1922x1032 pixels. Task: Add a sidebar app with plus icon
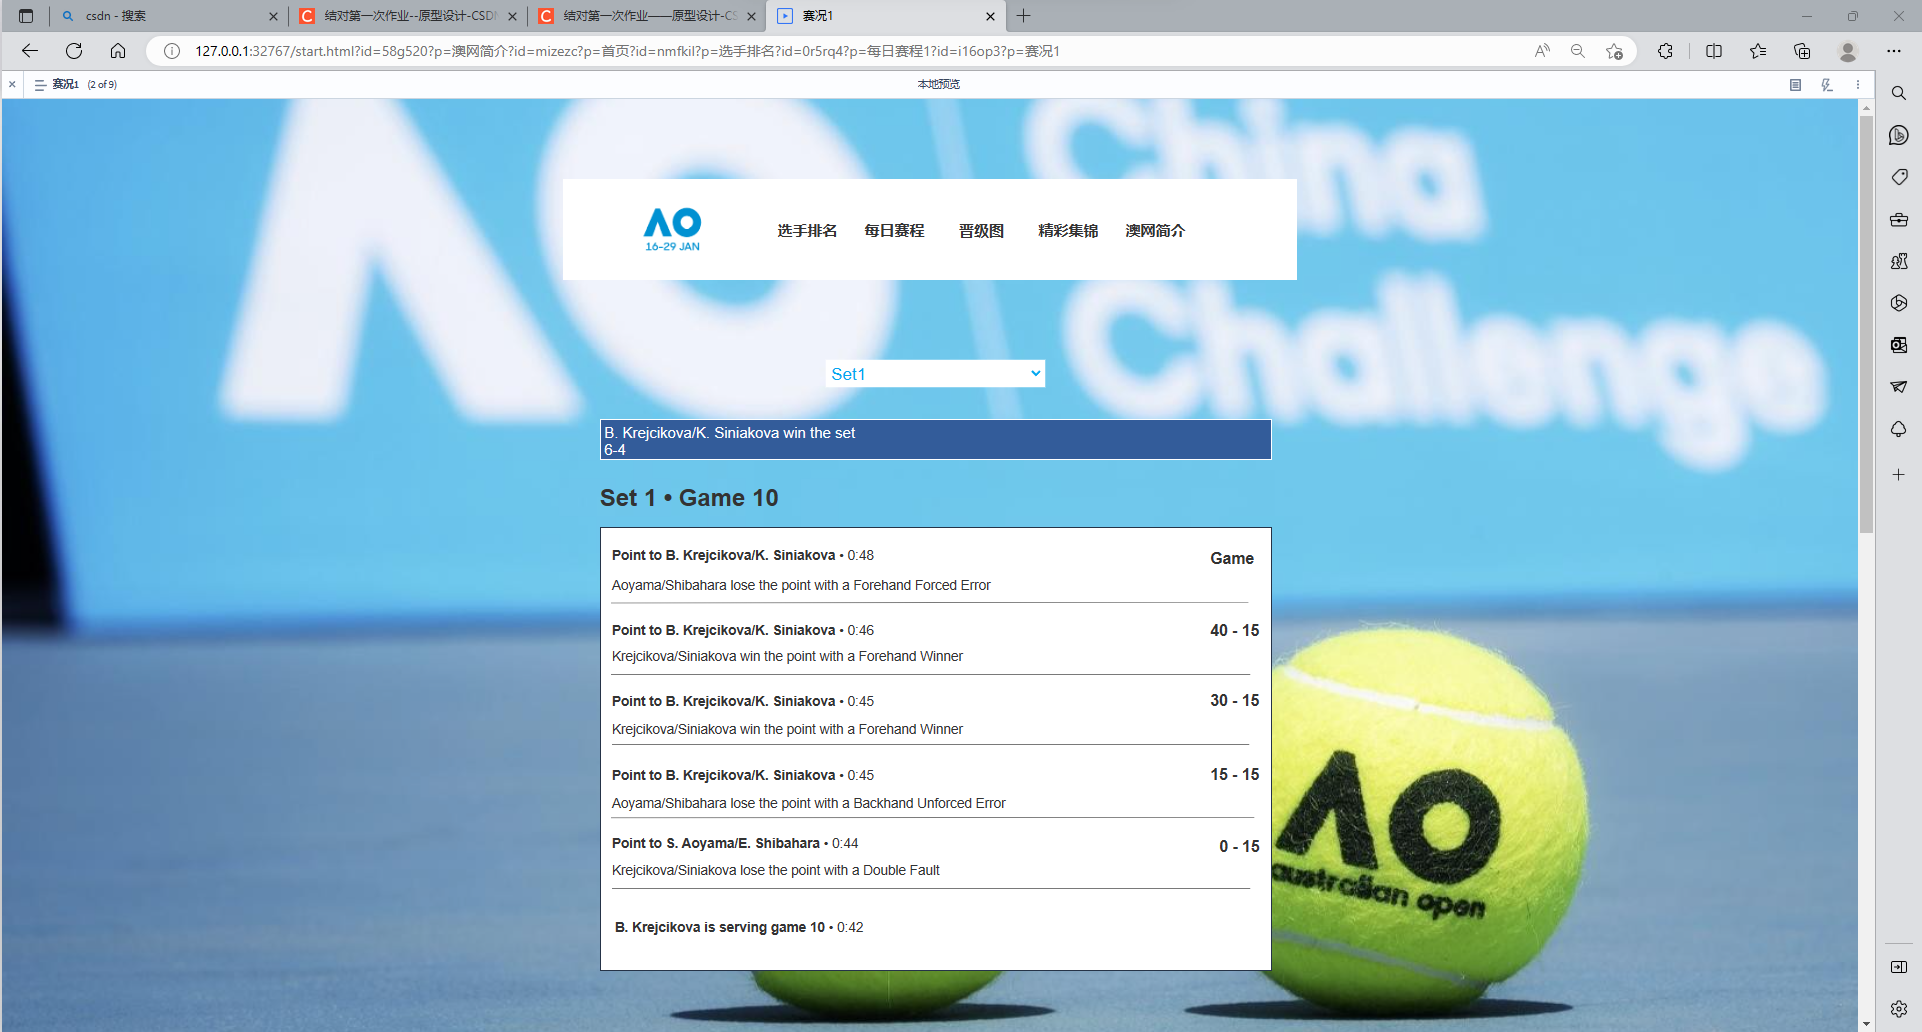pyautogui.click(x=1899, y=475)
